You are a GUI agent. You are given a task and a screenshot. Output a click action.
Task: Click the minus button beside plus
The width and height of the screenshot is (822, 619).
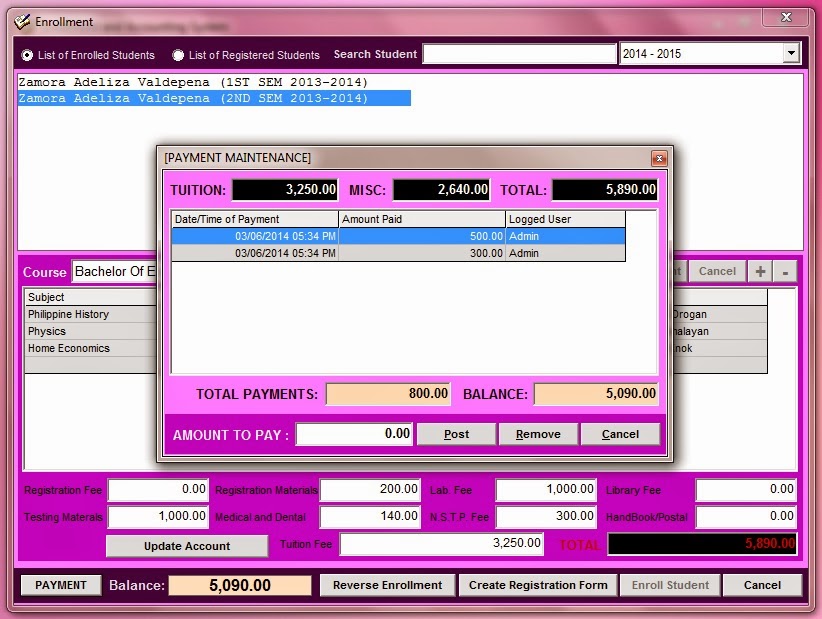[x=785, y=272]
